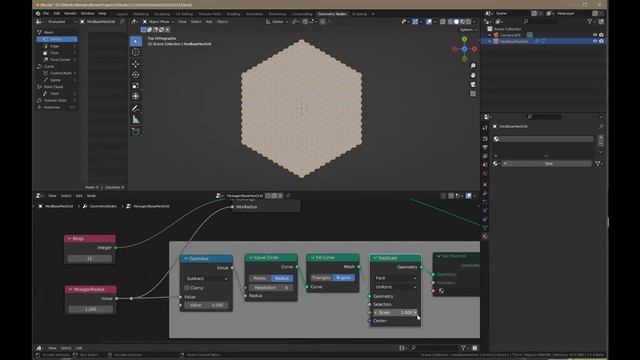Click the green Y axis on navigation gizmo

[x=464, y=39]
